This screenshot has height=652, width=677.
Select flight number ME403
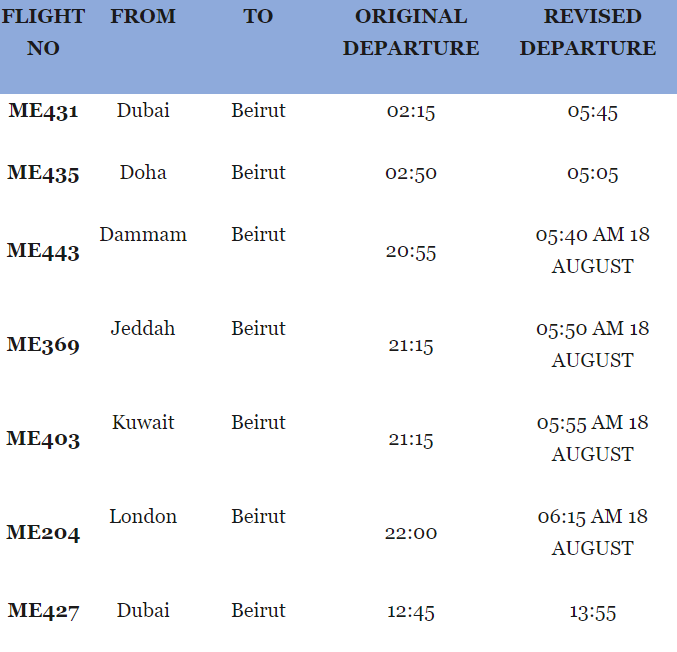(43, 439)
